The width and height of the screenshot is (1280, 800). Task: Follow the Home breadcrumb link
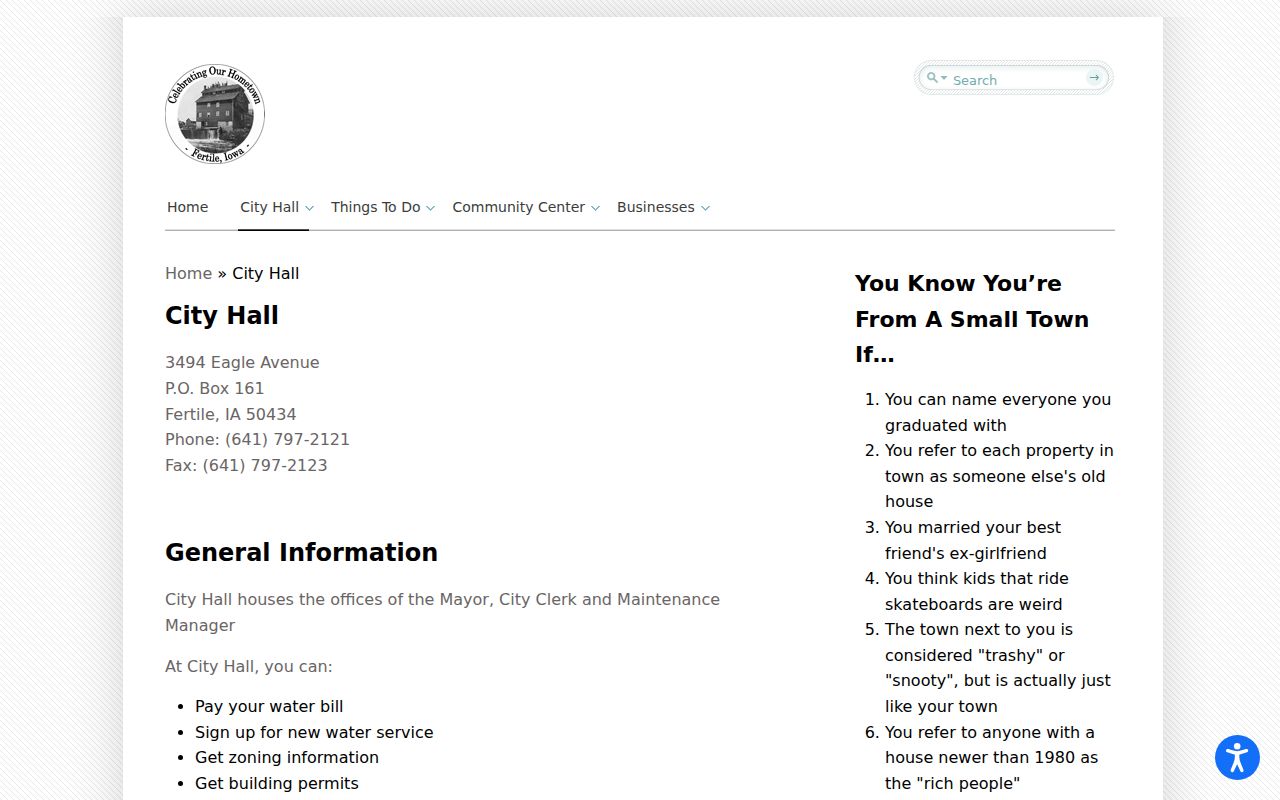click(189, 273)
